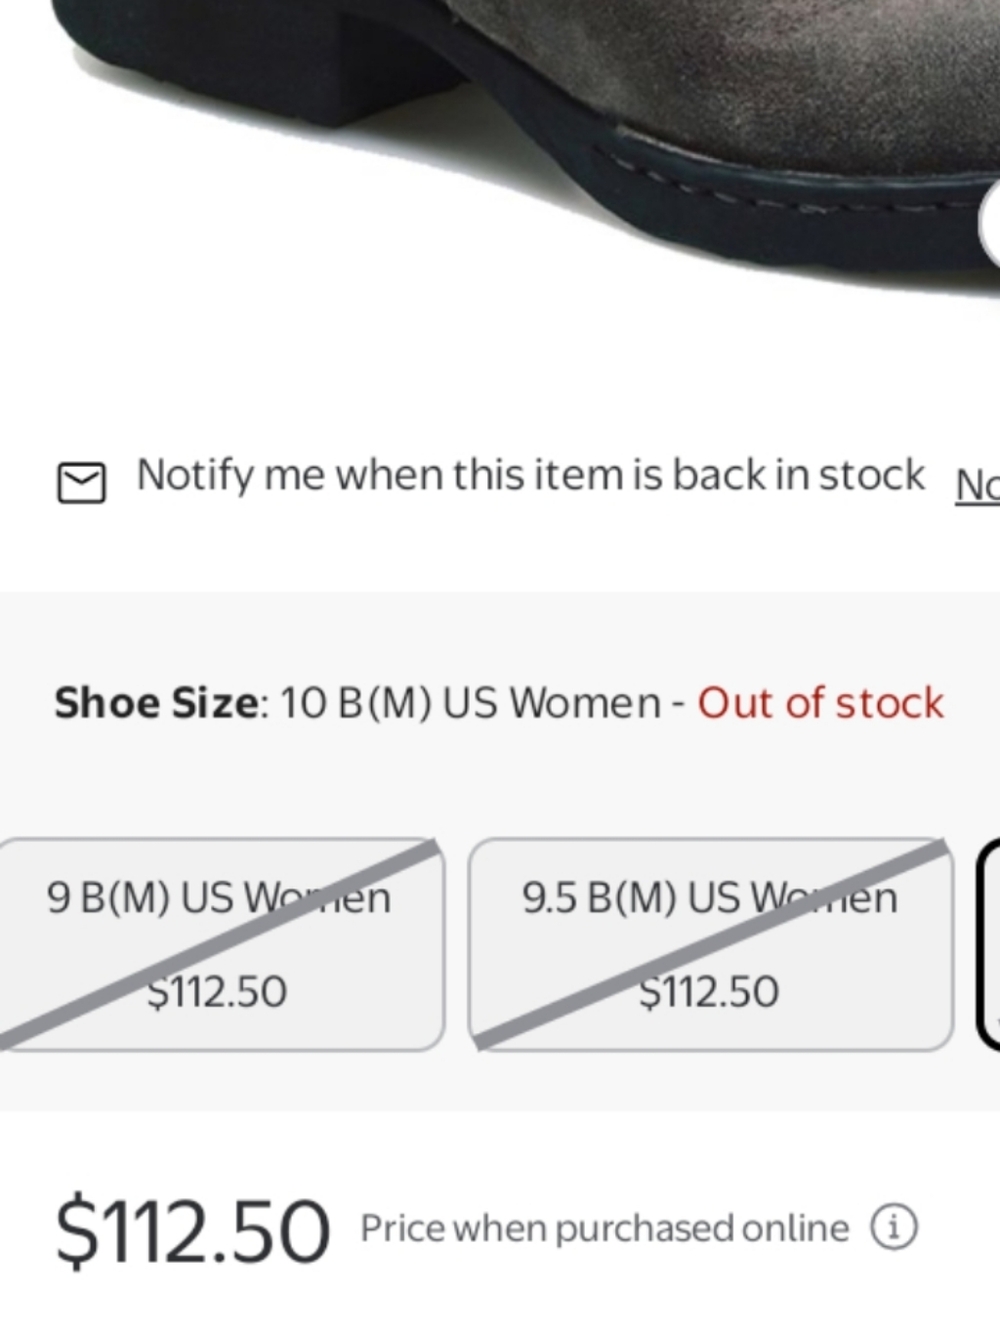The image size is (1000, 1329).
Task: Tap the round carousel button beside boot image
Action: [x=990, y=223]
